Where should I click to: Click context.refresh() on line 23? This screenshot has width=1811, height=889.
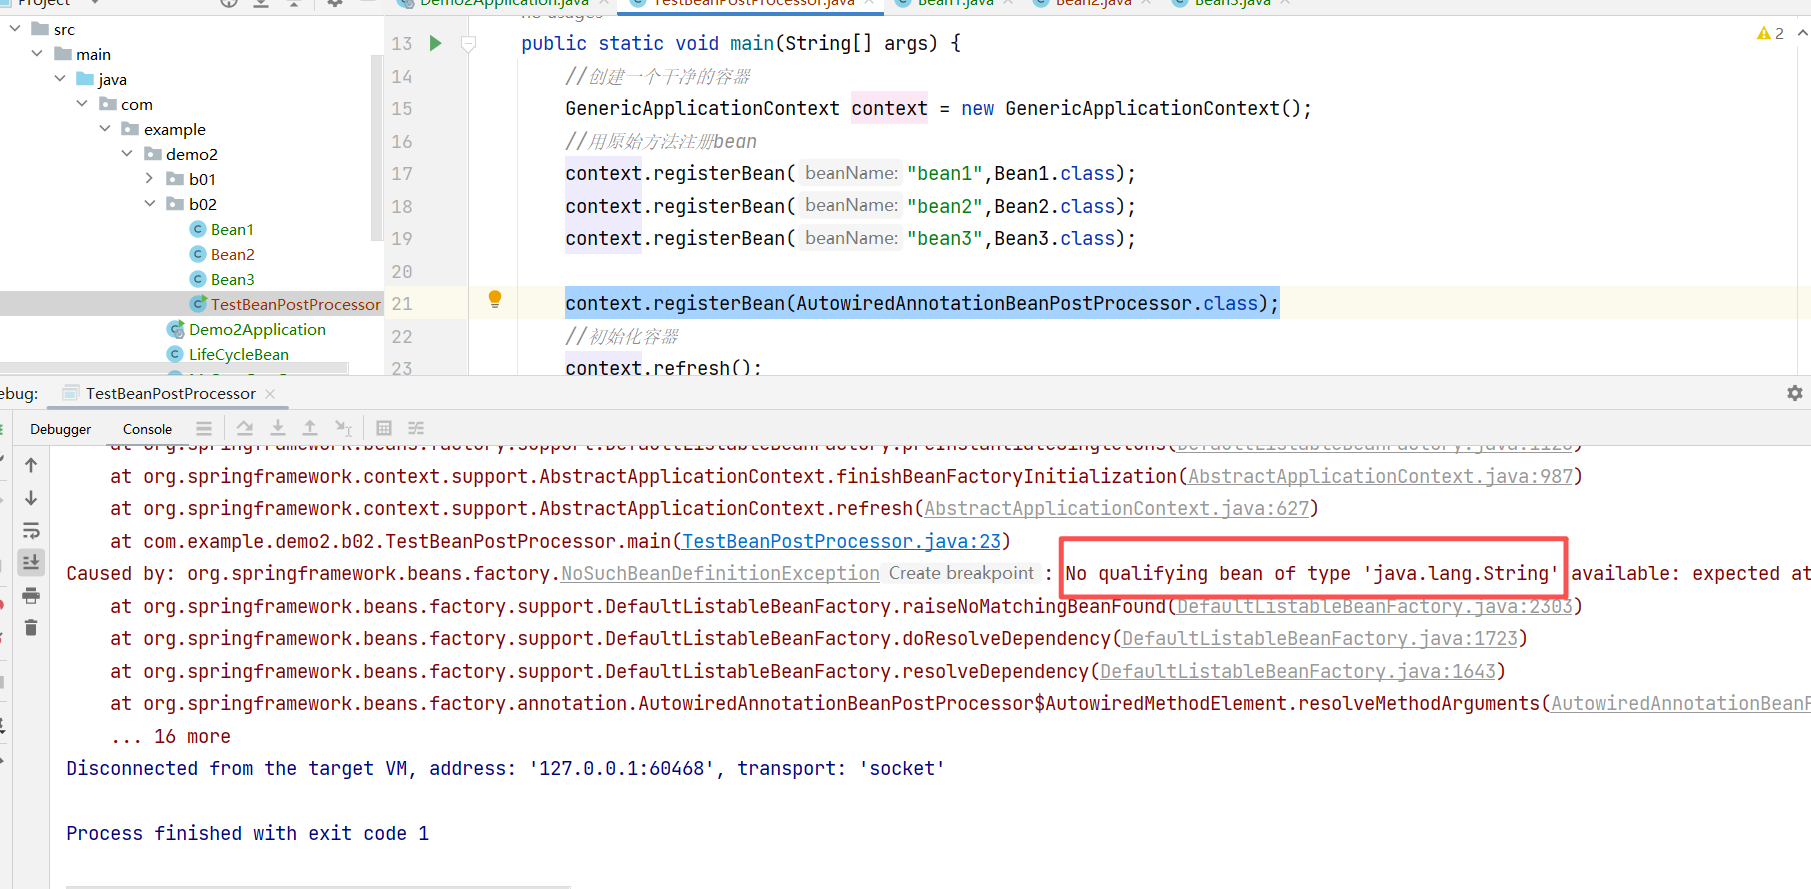click(663, 366)
